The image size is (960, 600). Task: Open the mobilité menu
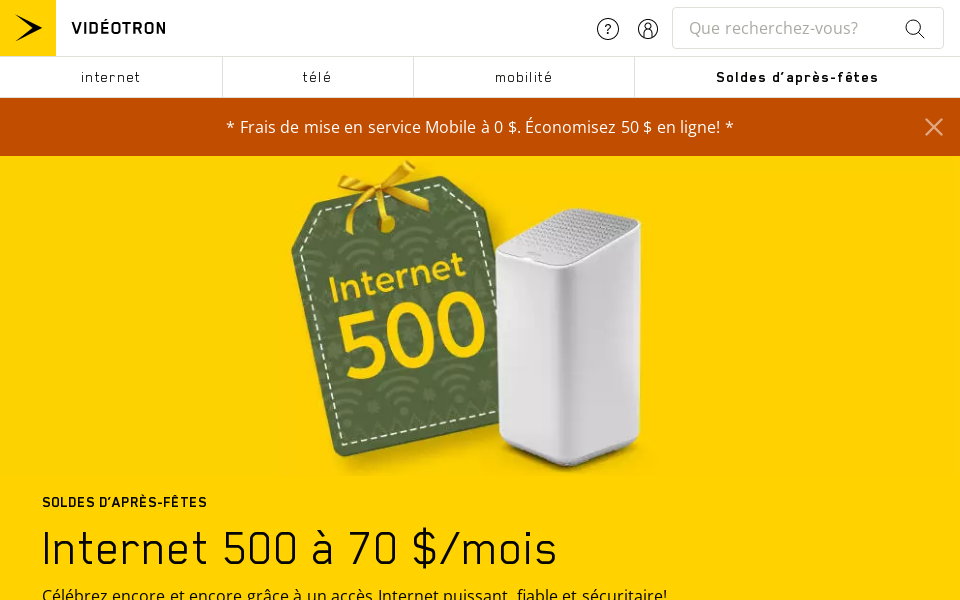pyautogui.click(x=524, y=77)
